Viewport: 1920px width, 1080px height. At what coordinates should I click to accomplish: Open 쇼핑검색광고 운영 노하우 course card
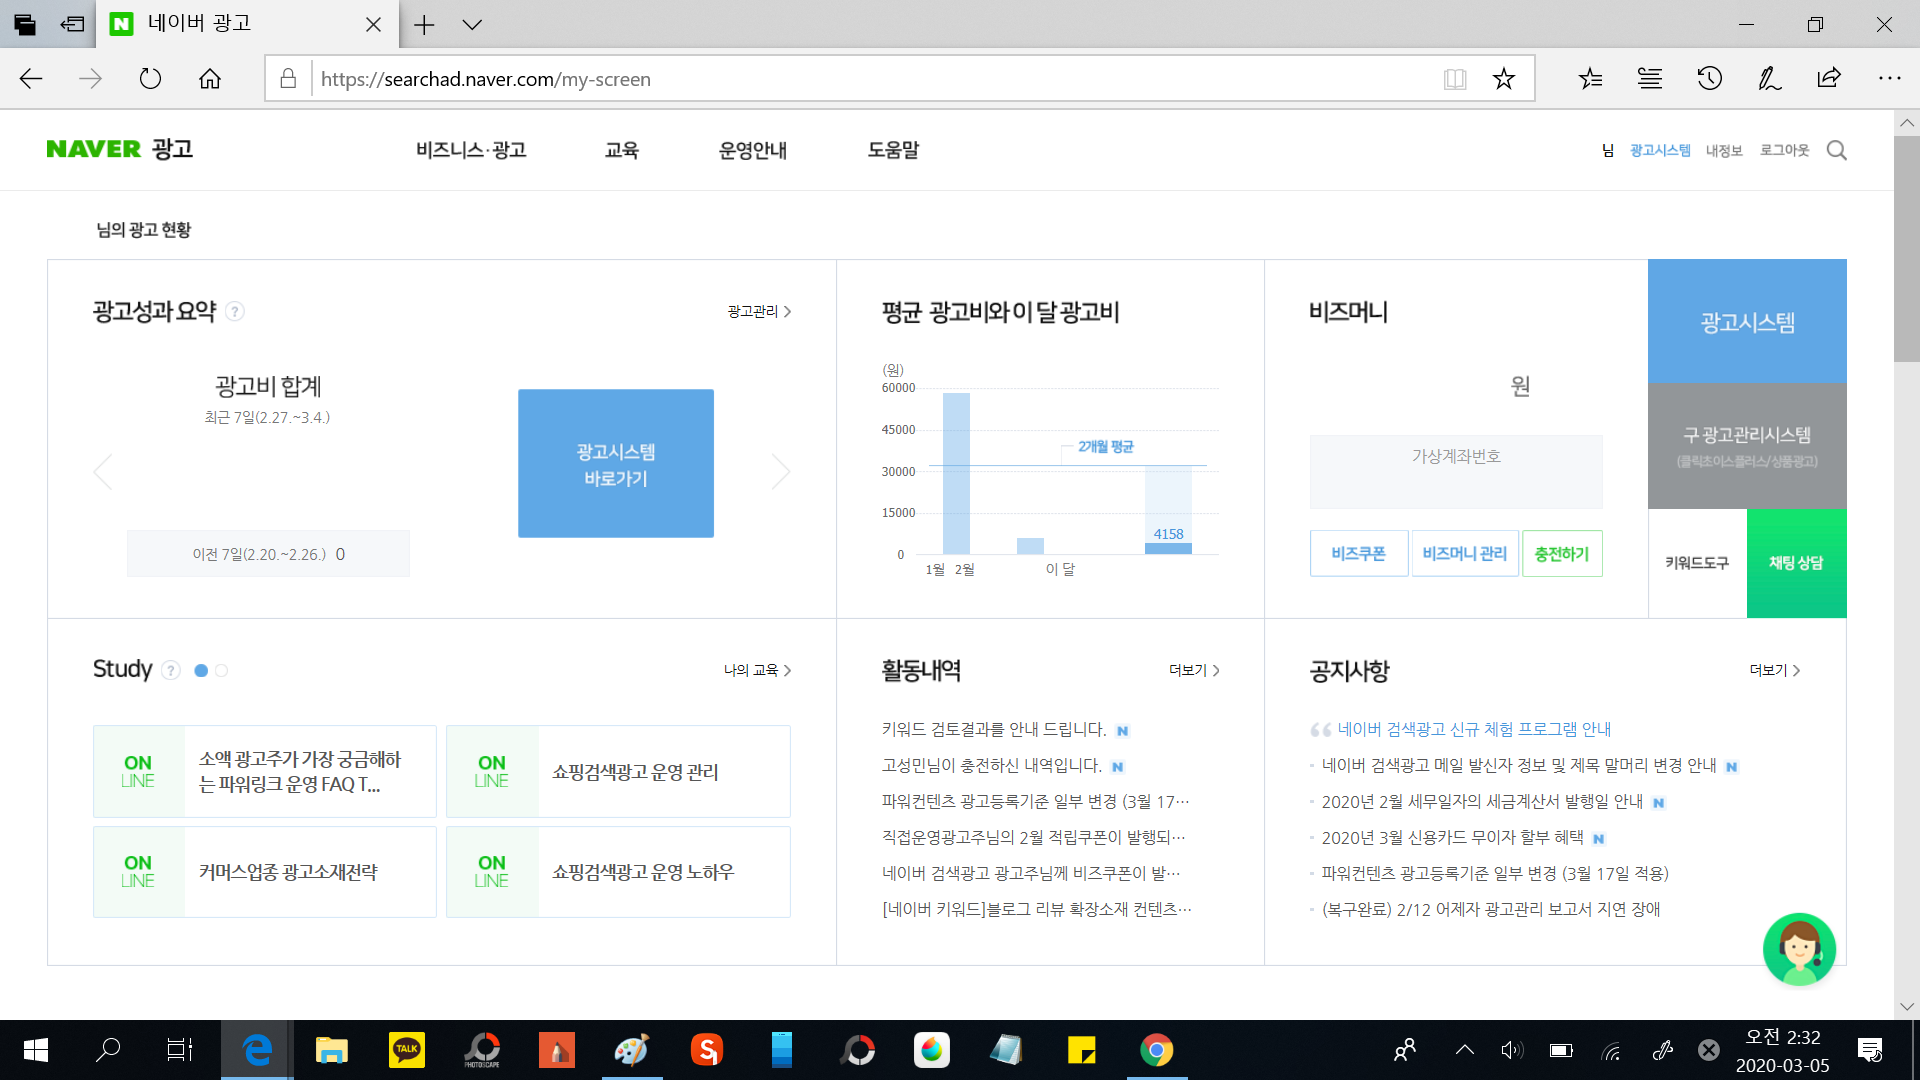pos(618,872)
